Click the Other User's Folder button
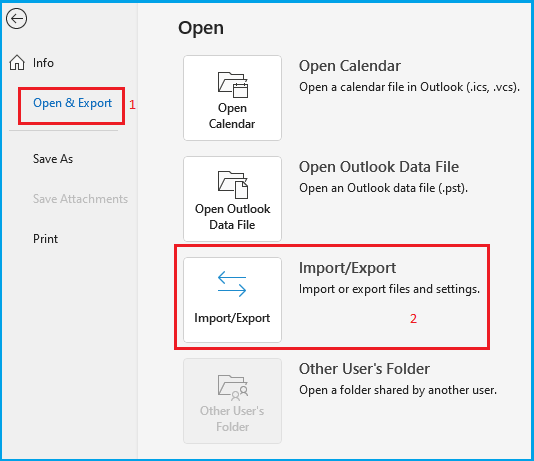This screenshot has height=461, width=534. (x=232, y=401)
